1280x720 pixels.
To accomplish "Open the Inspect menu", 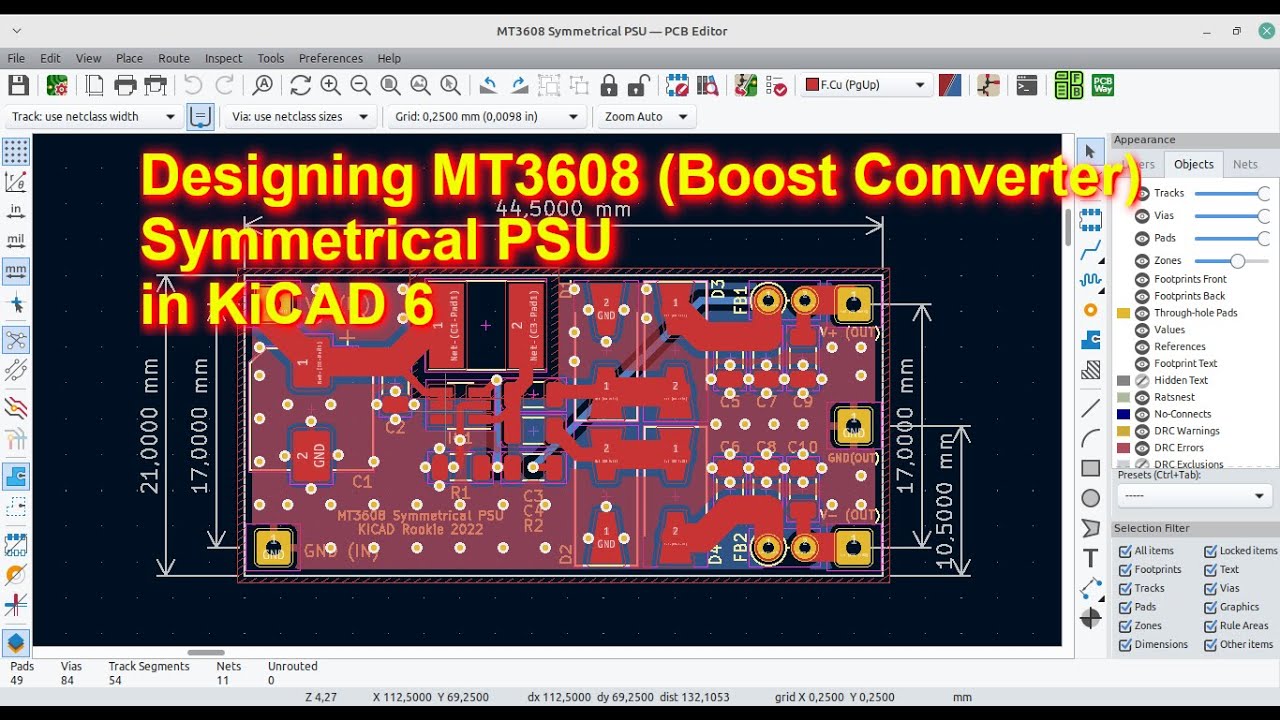I will pos(224,58).
